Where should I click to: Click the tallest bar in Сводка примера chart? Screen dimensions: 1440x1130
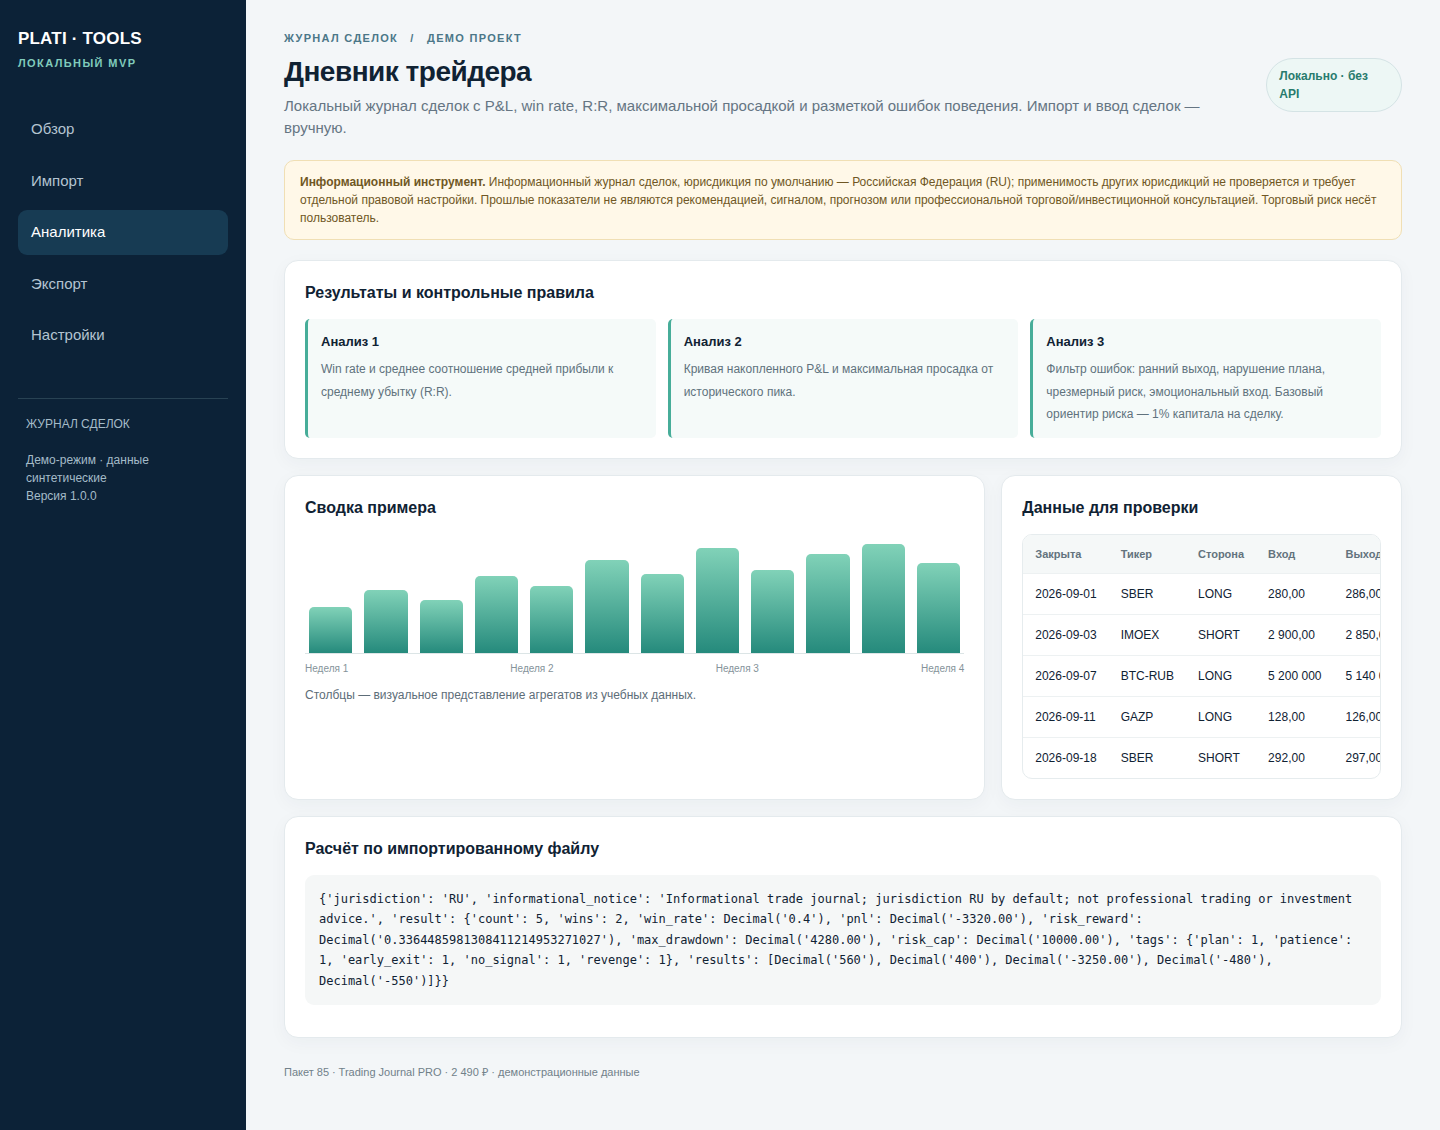pyautogui.click(x=883, y=598)
